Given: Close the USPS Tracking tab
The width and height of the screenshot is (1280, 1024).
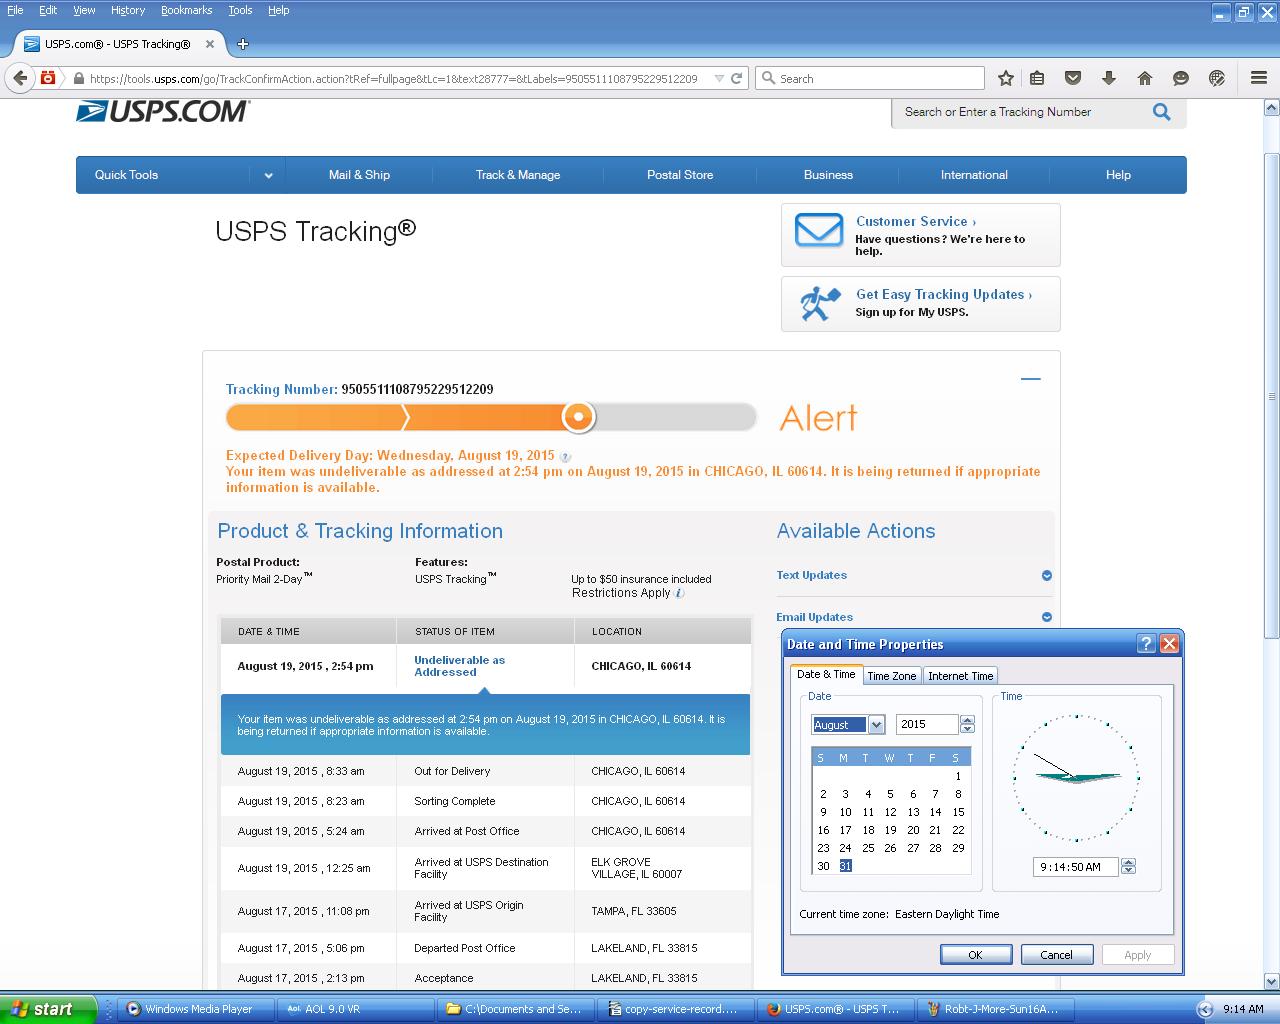Looking at the screenshot, I should click(x=210, y=44).
